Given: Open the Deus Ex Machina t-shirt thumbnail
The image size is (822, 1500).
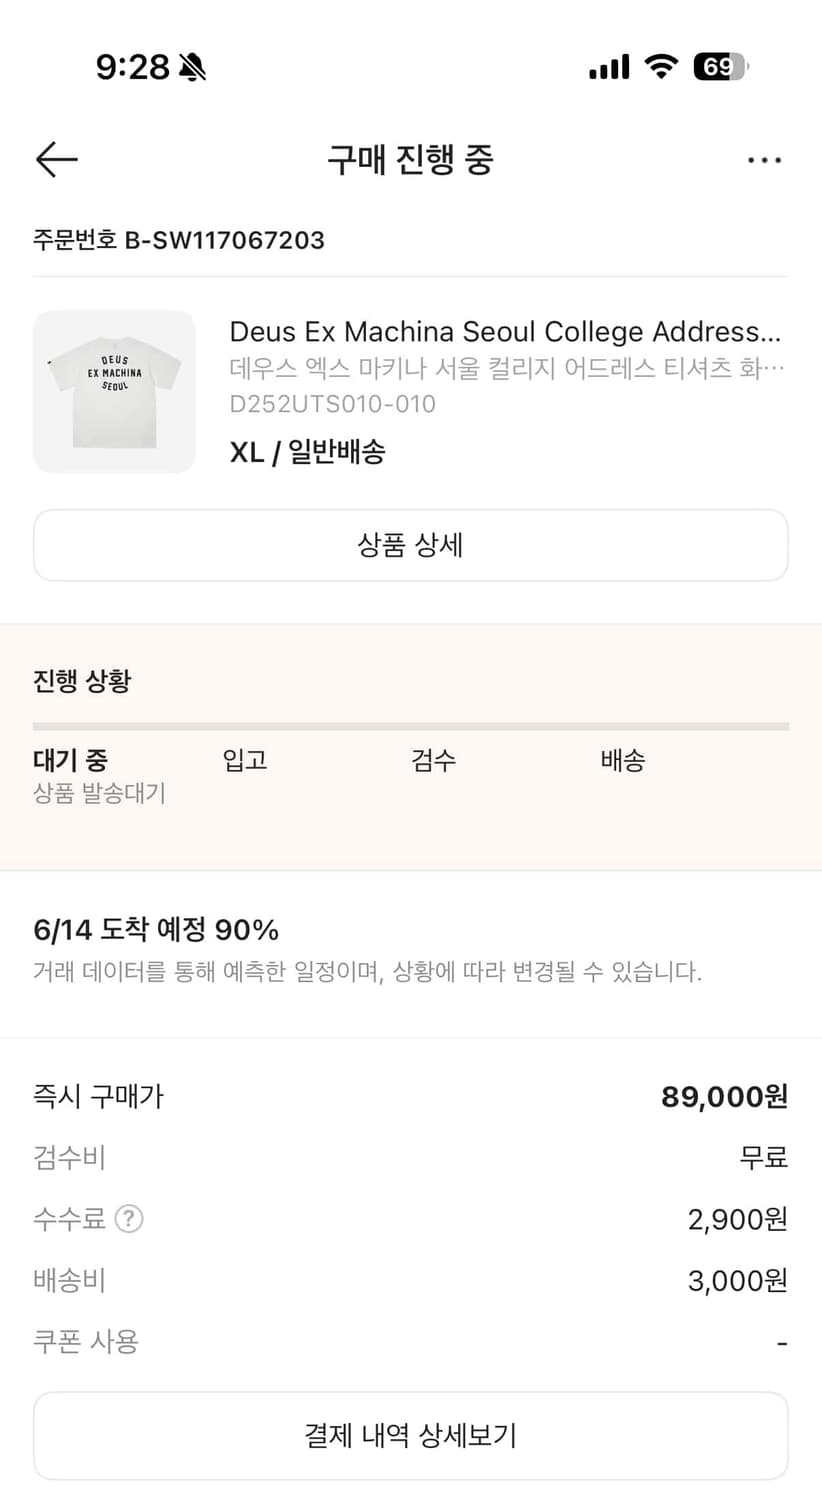Looking at the screenshot, I should (x=114, y=391).
